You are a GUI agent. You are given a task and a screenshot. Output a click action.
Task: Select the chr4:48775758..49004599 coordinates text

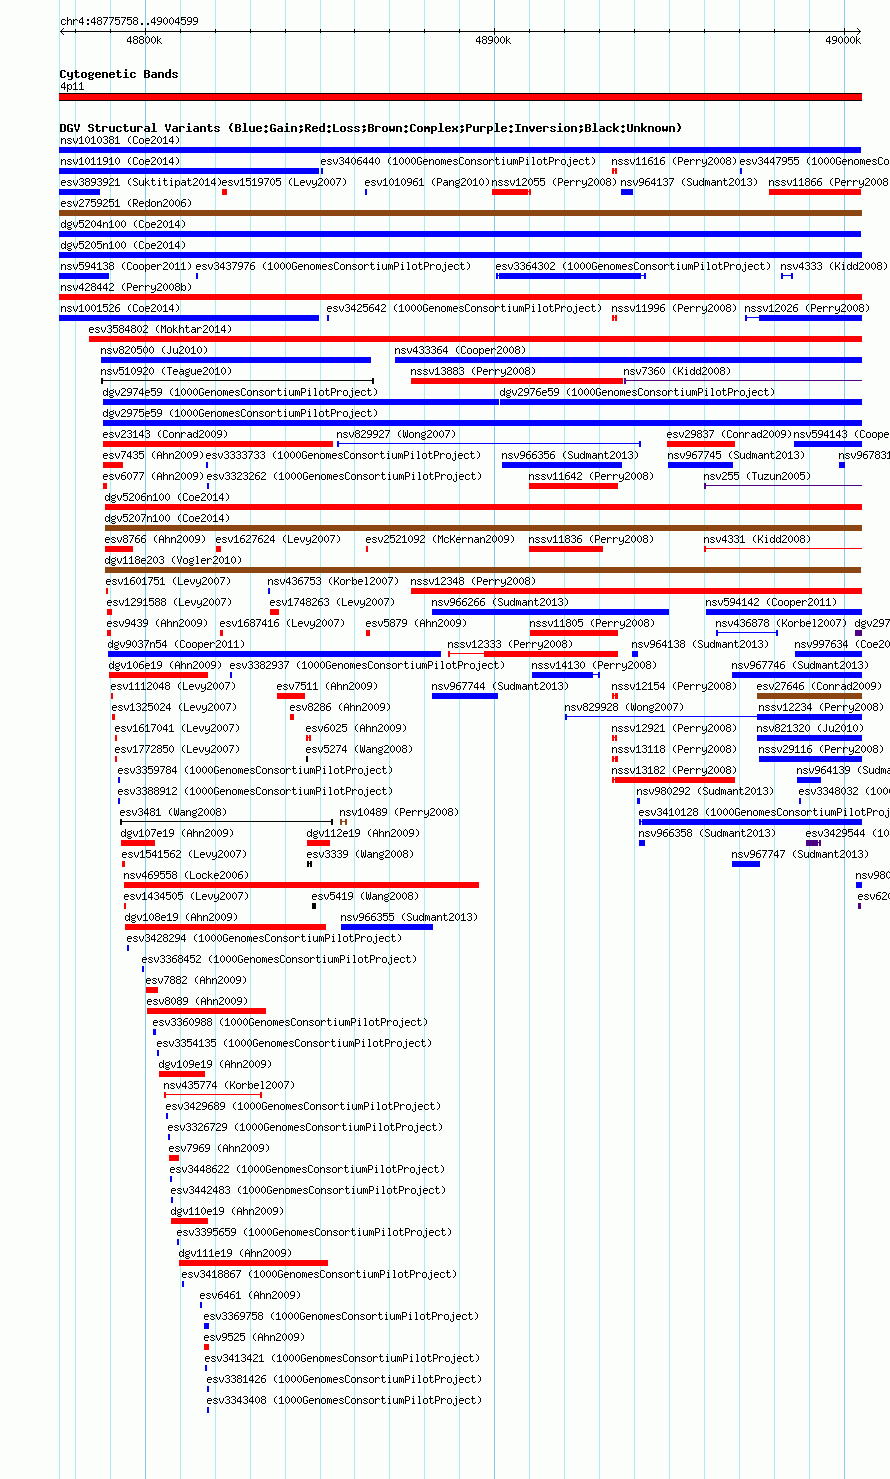tap(129, 21)
